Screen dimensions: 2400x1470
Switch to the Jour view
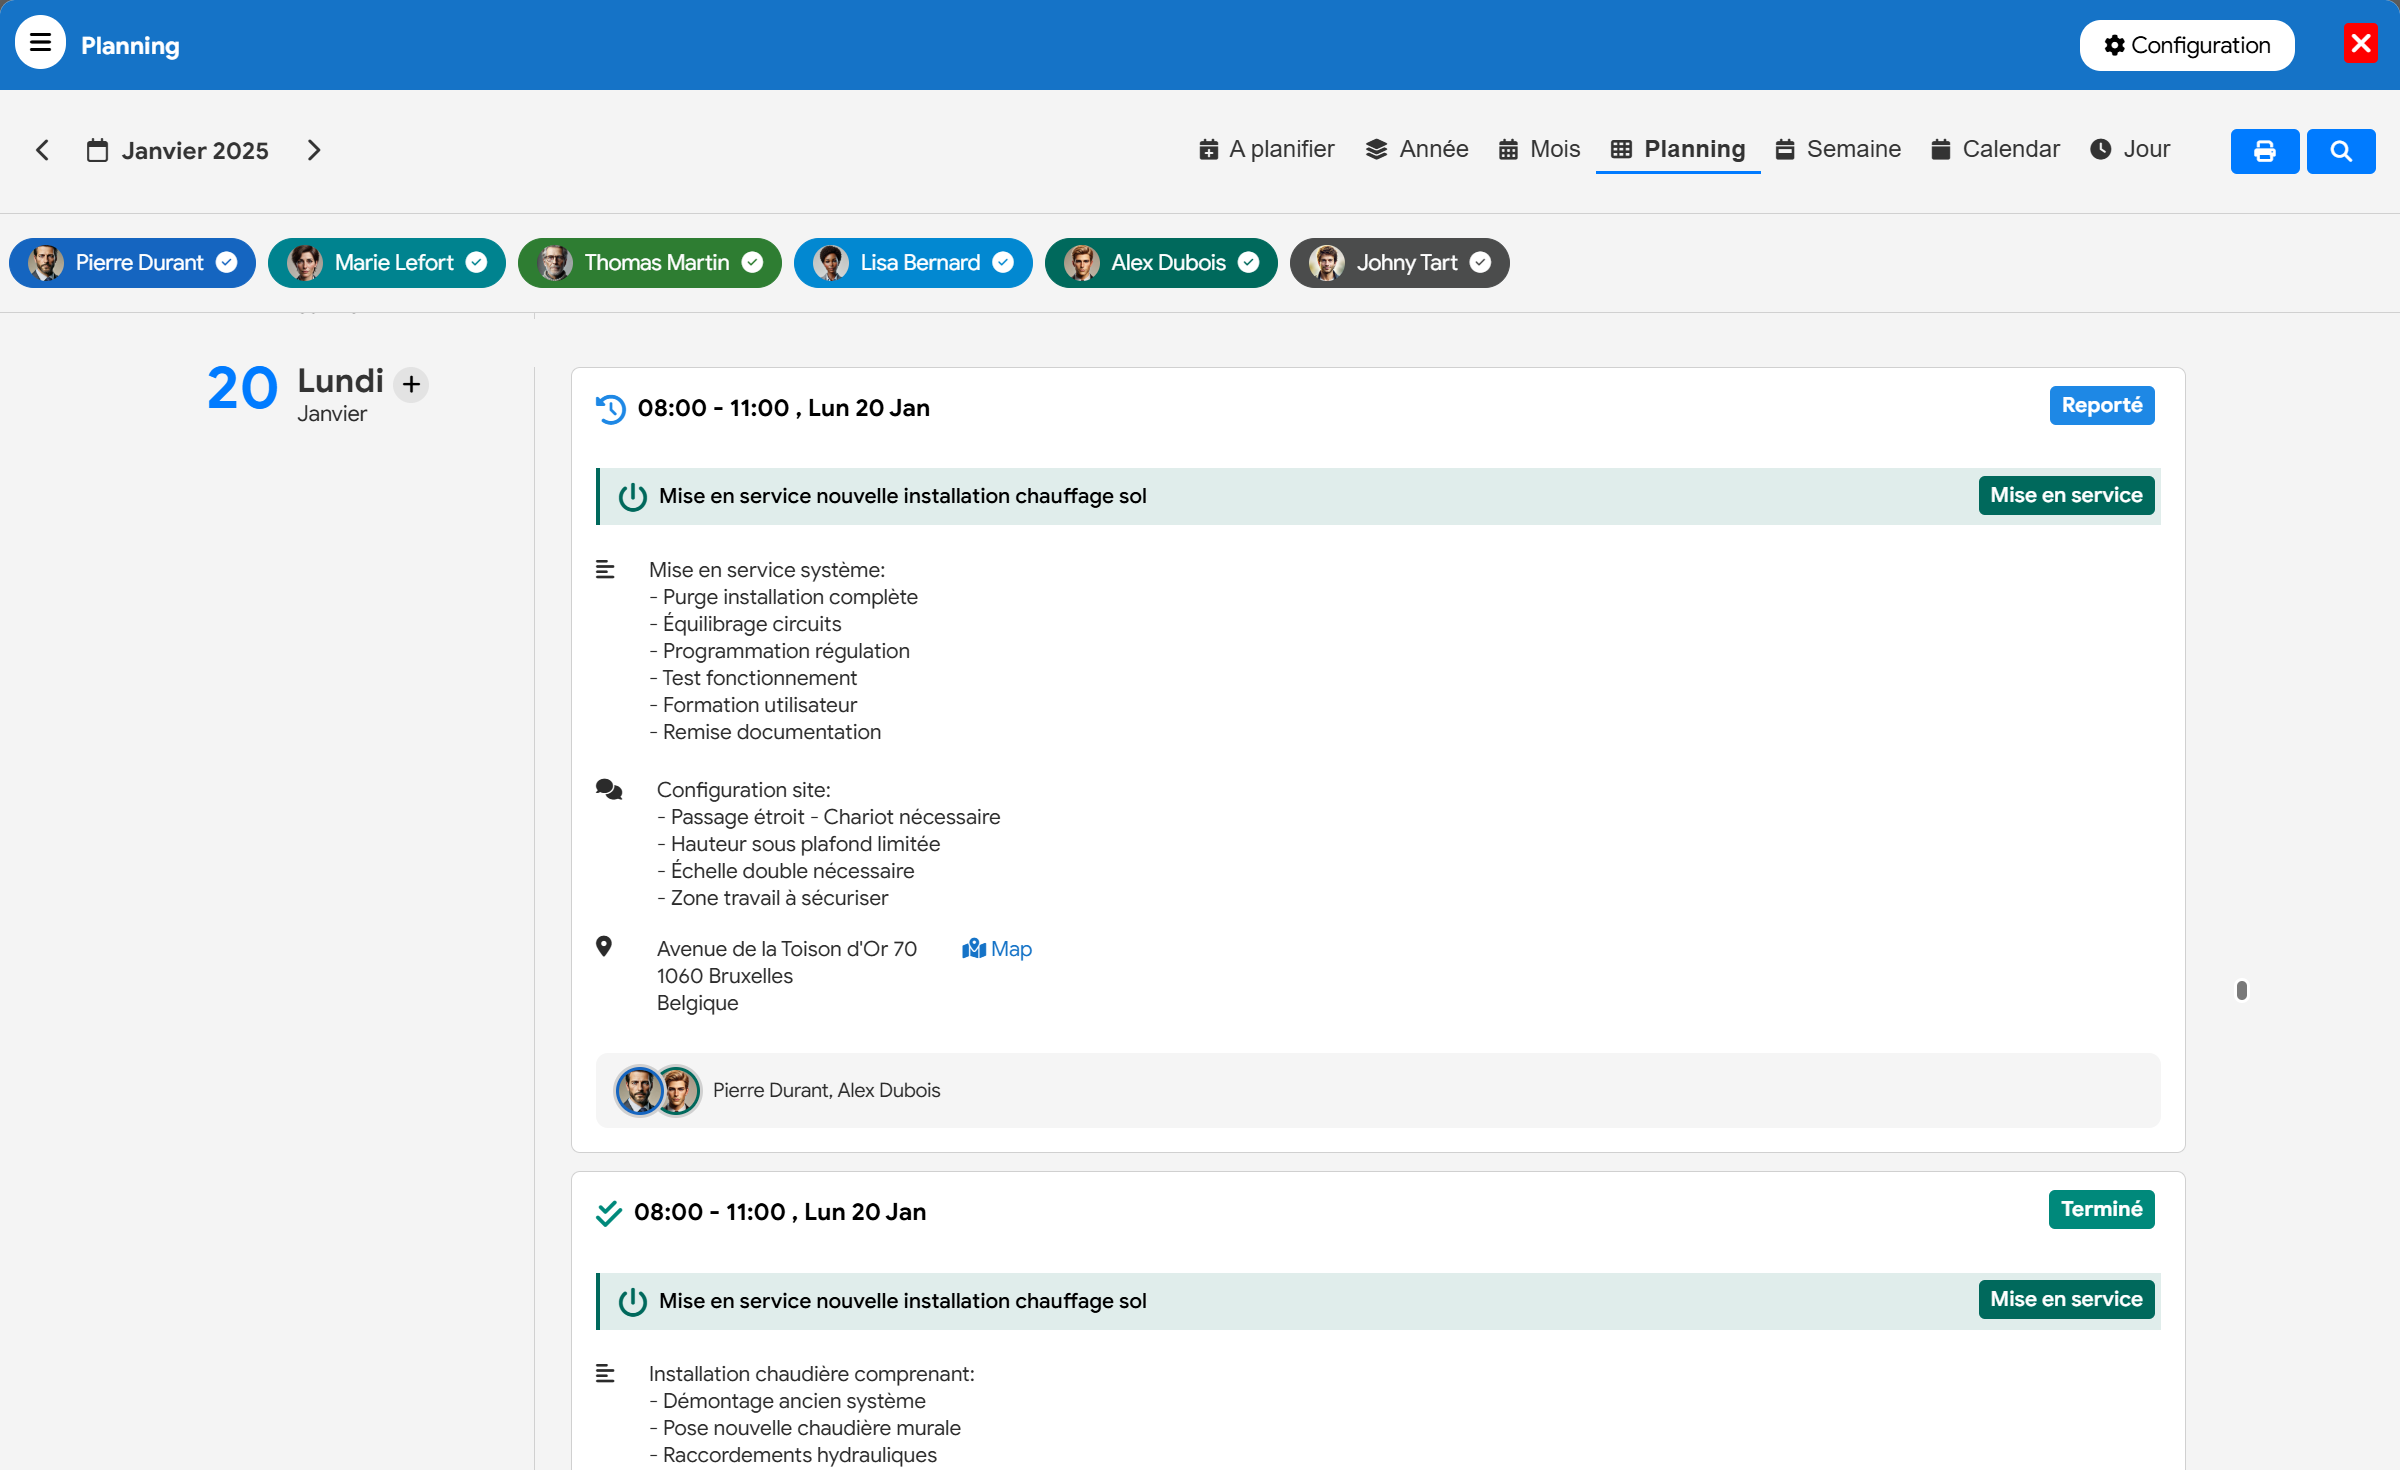(2130, 149)
